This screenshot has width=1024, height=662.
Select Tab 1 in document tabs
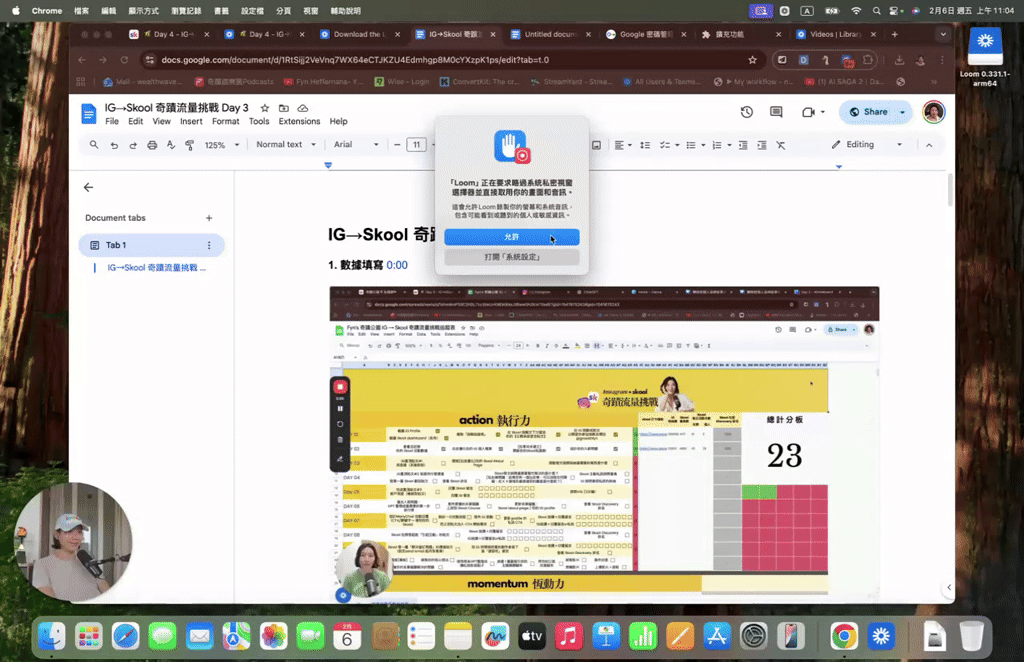tap(151, 245)
